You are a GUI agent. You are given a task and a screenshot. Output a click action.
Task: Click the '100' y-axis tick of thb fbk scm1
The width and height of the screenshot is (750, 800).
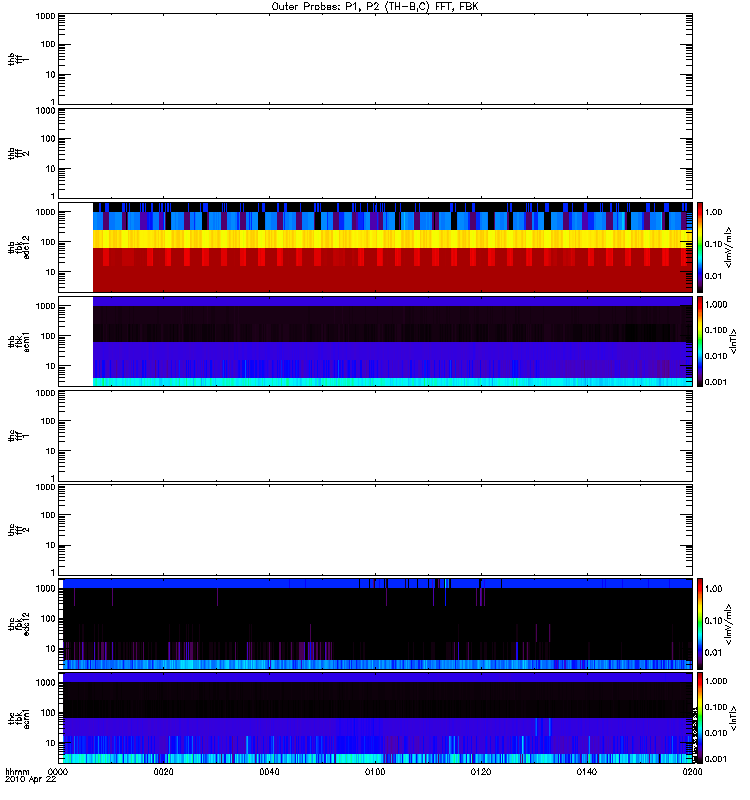48,336
